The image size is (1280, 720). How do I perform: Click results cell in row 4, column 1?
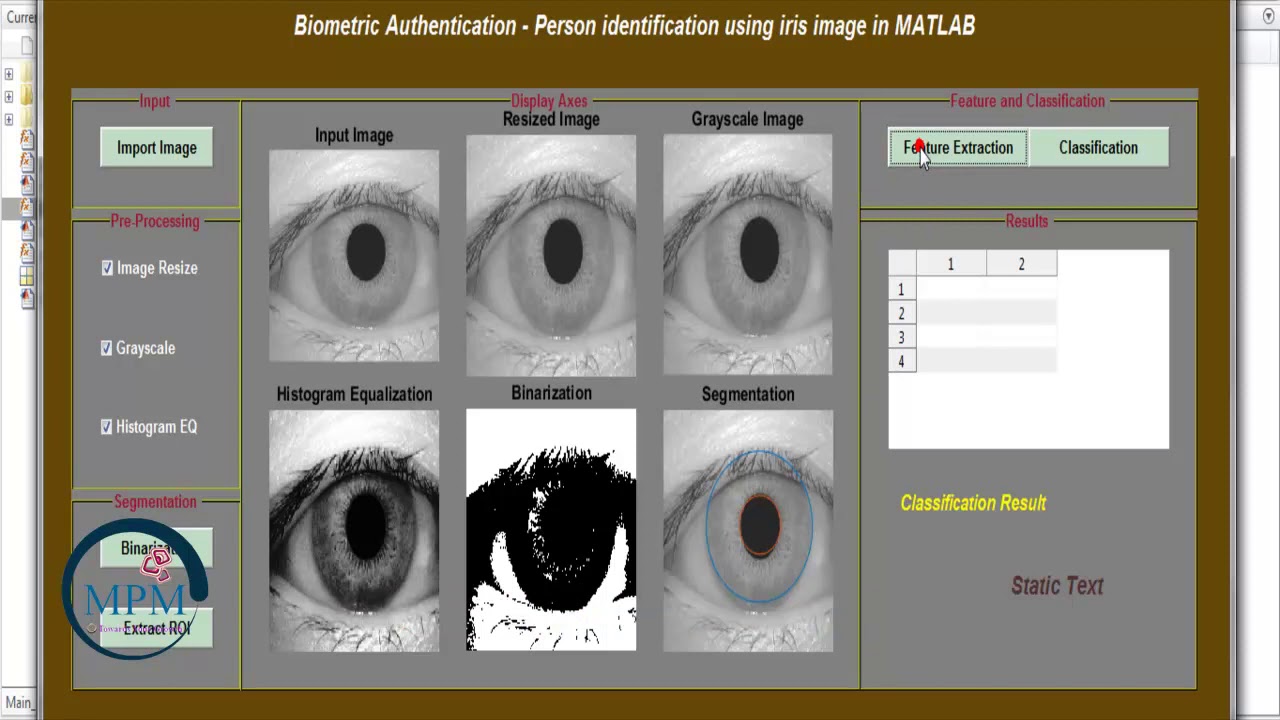(951, 361)
